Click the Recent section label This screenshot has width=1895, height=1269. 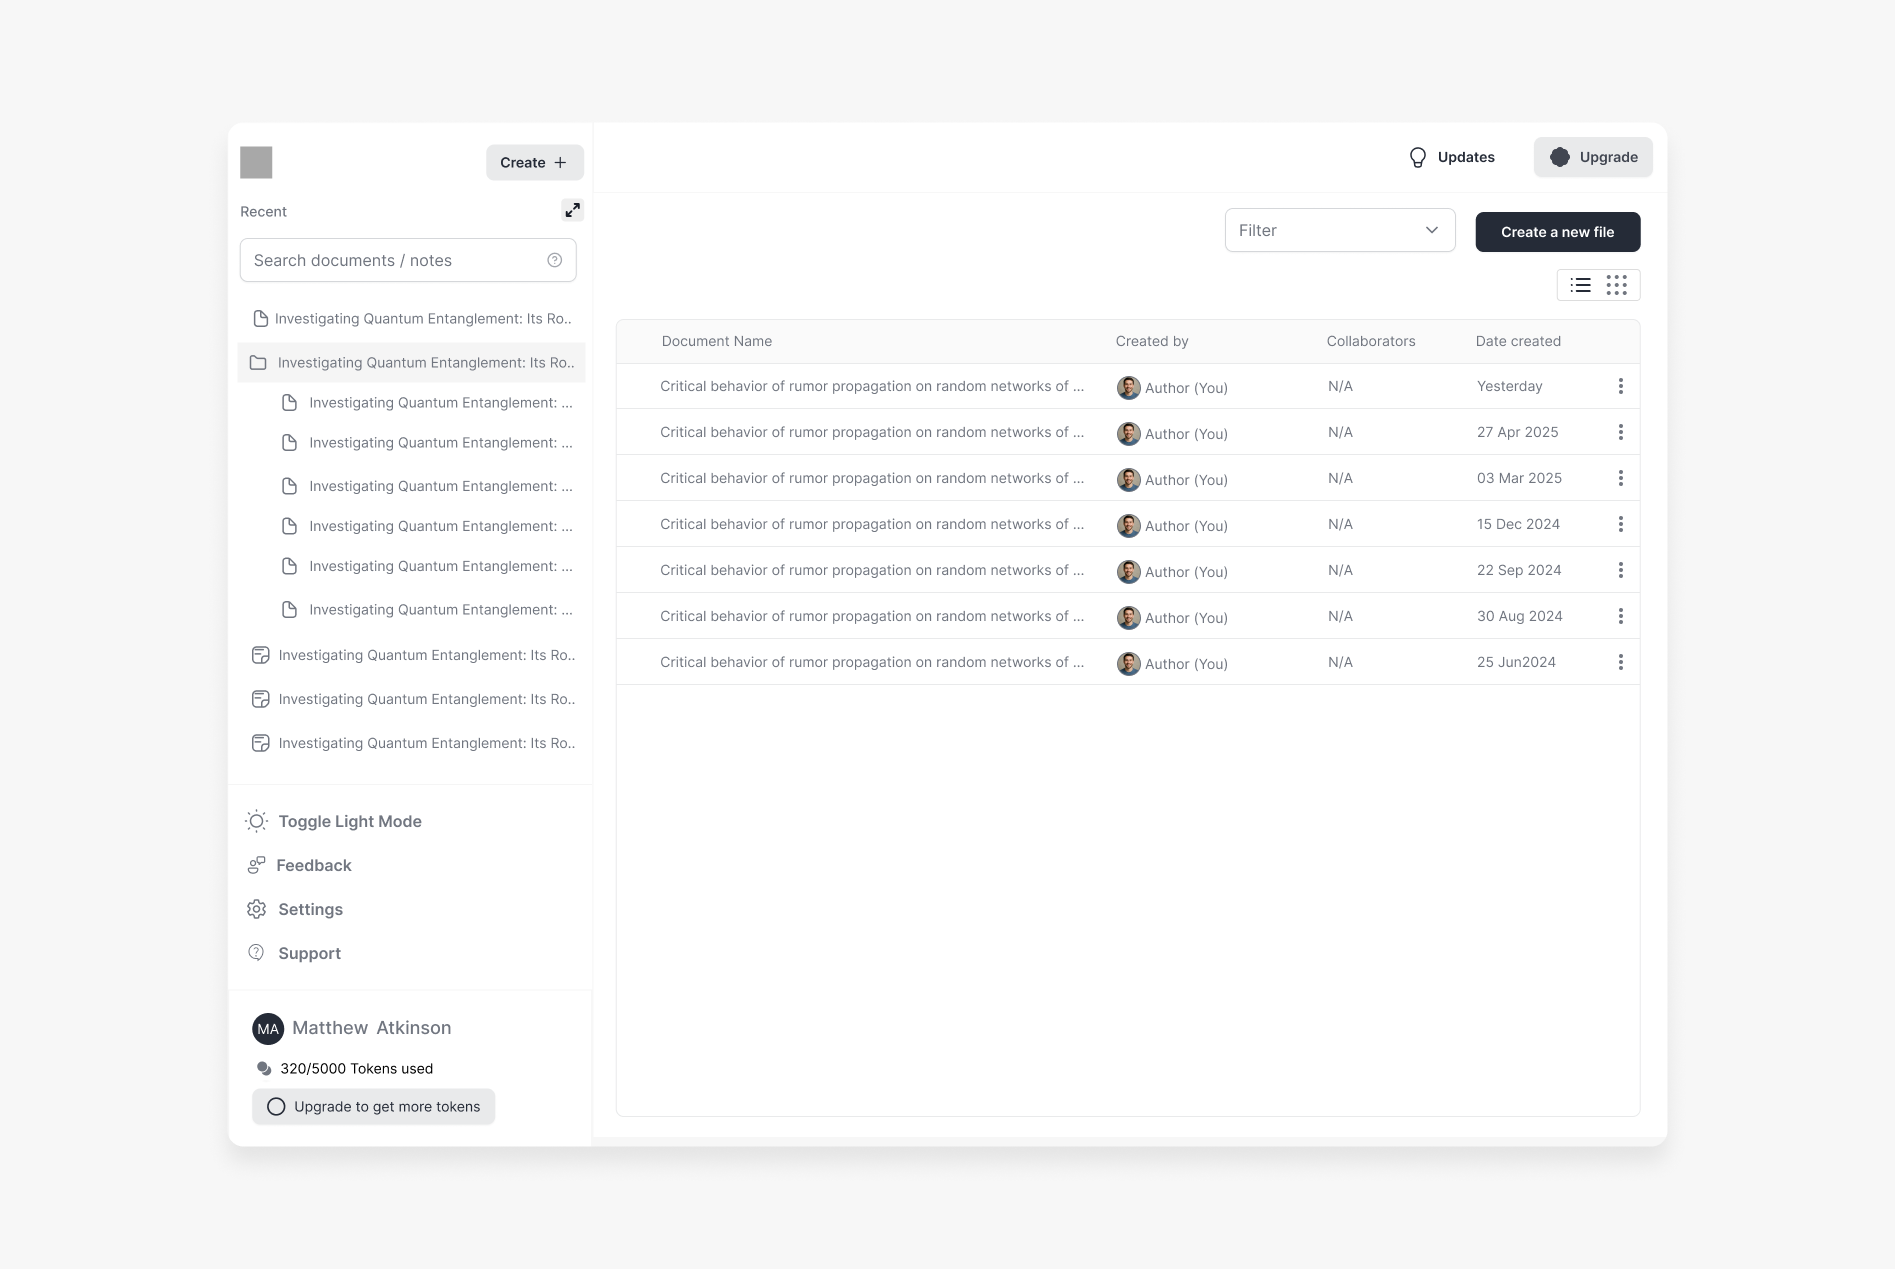click(263, 211)
